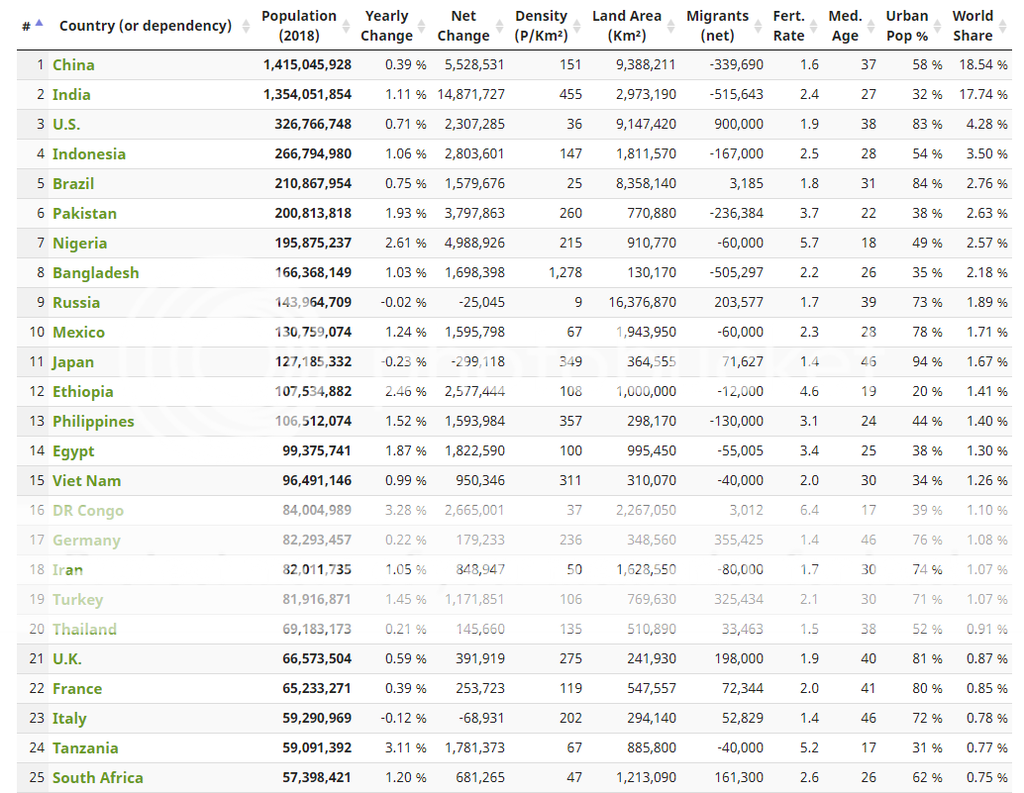Open the France country link
Viewport: 1024px width, 793px height.
click(x=77, y=689)
